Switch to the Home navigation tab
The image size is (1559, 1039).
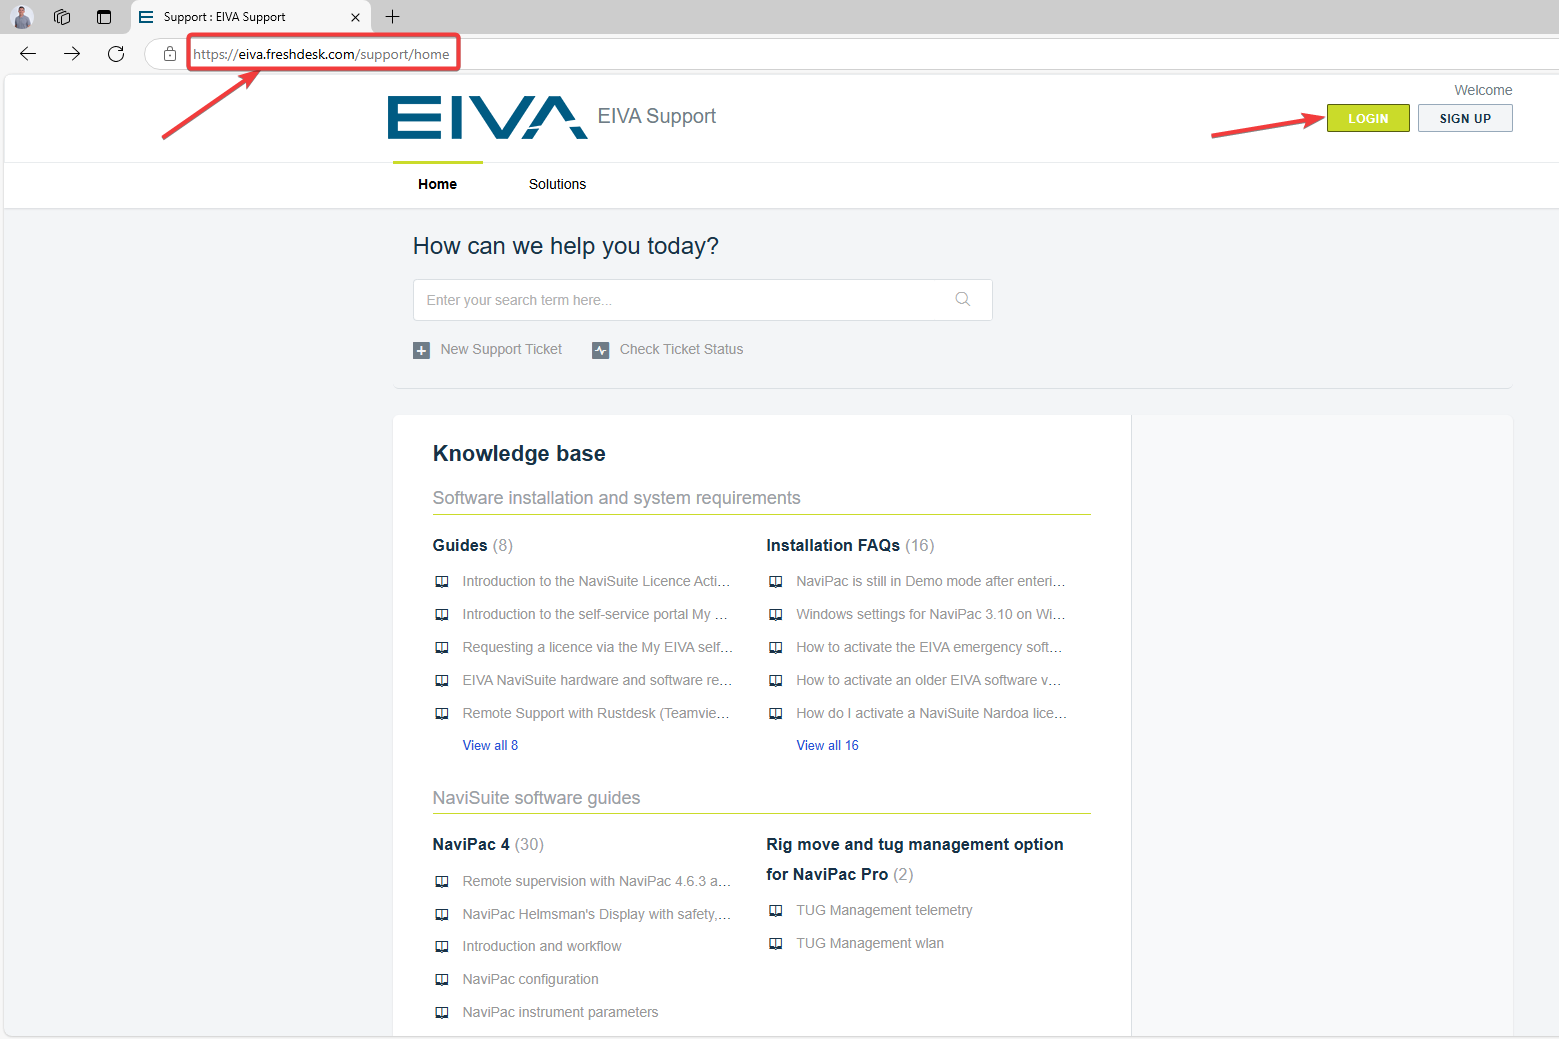tap(437, 184)
